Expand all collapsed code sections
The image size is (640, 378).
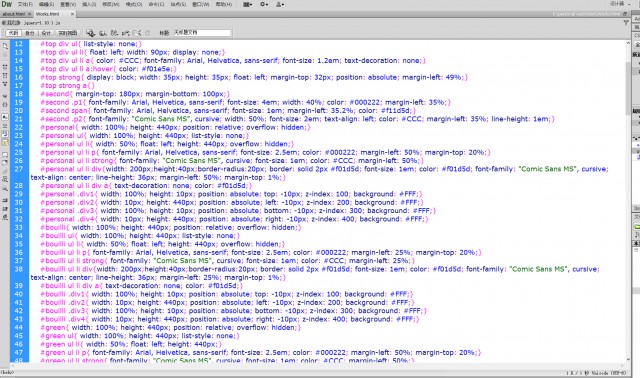tap(5, 84)
